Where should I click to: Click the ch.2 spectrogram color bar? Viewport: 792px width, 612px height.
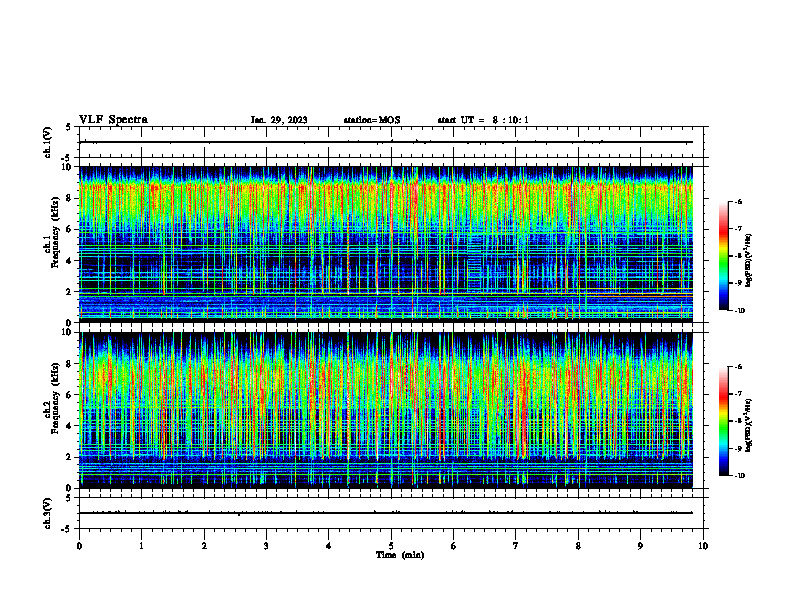coord(723,421)
